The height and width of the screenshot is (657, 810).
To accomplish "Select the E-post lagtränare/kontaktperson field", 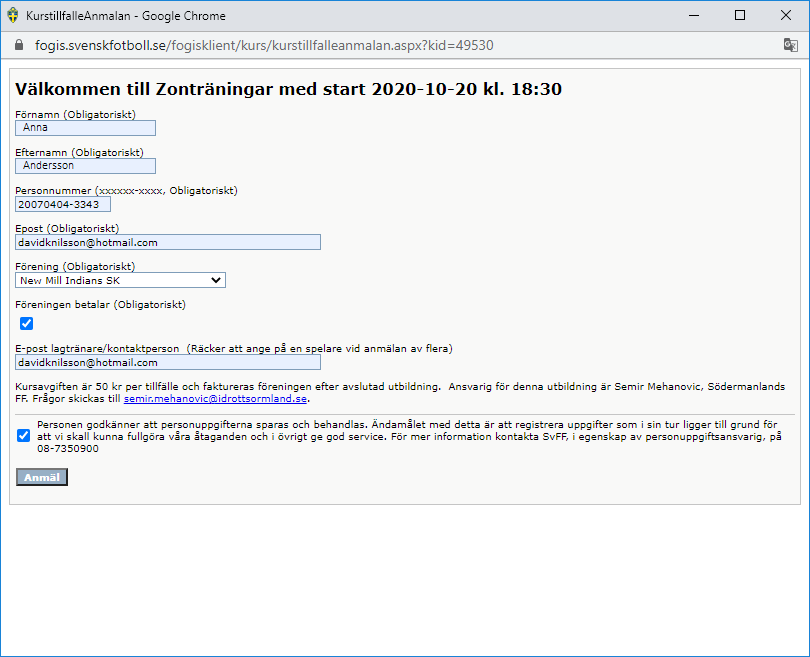I will (168, 362).
